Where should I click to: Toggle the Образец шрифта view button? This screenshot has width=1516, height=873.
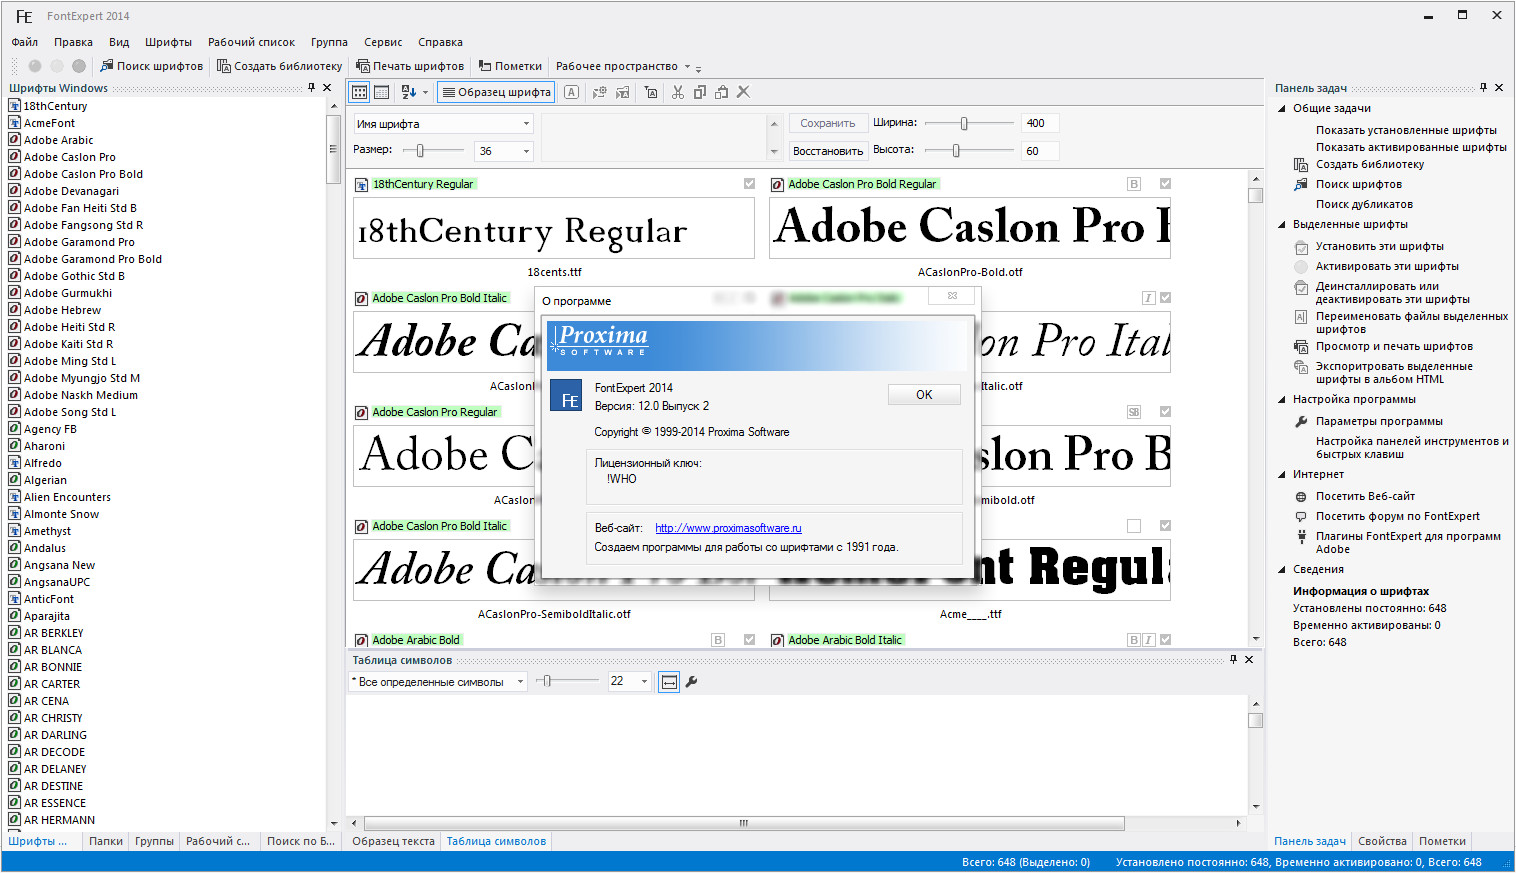point(497,92)
